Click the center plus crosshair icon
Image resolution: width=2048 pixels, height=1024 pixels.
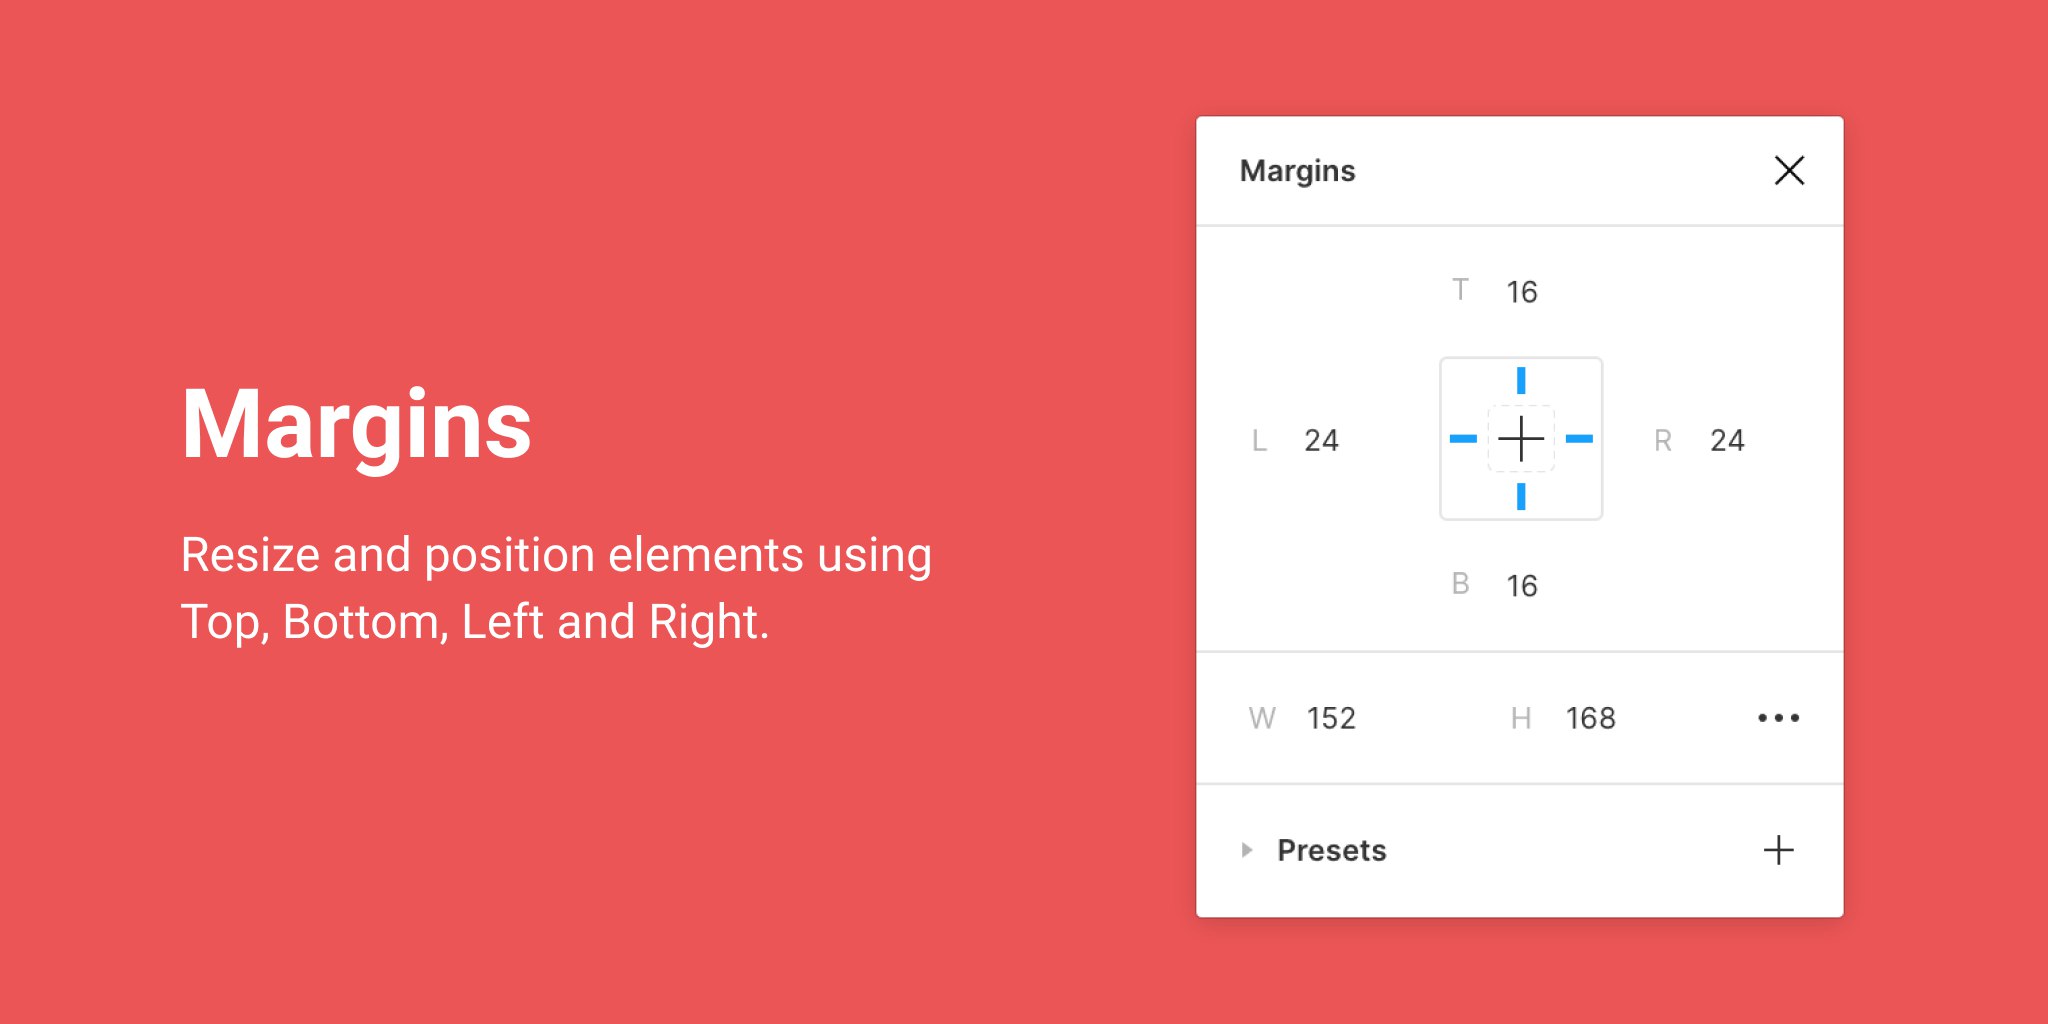pos(1521,439)
